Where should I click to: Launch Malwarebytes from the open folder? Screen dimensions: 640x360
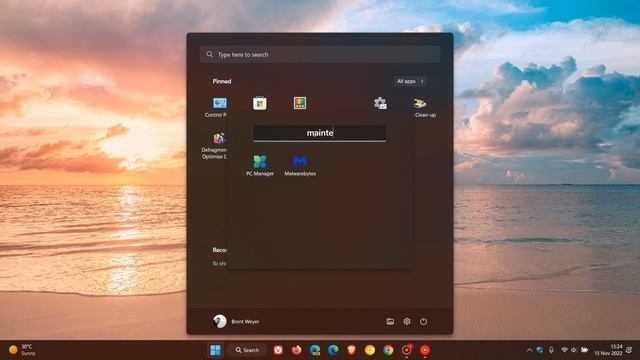[x=300, y=165]
